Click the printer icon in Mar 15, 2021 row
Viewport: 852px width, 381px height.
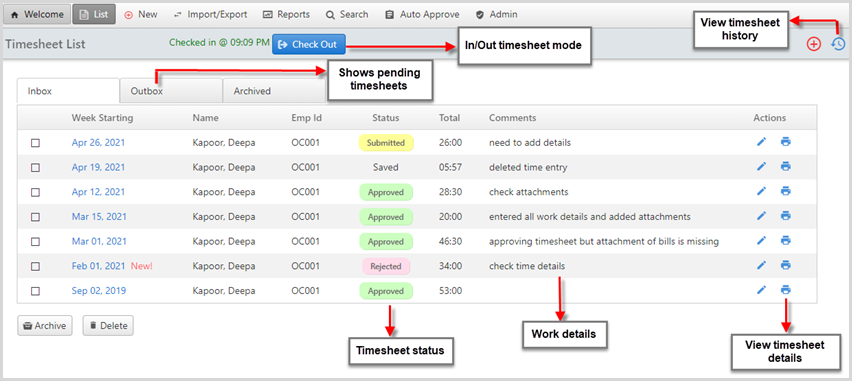(785, 216)
